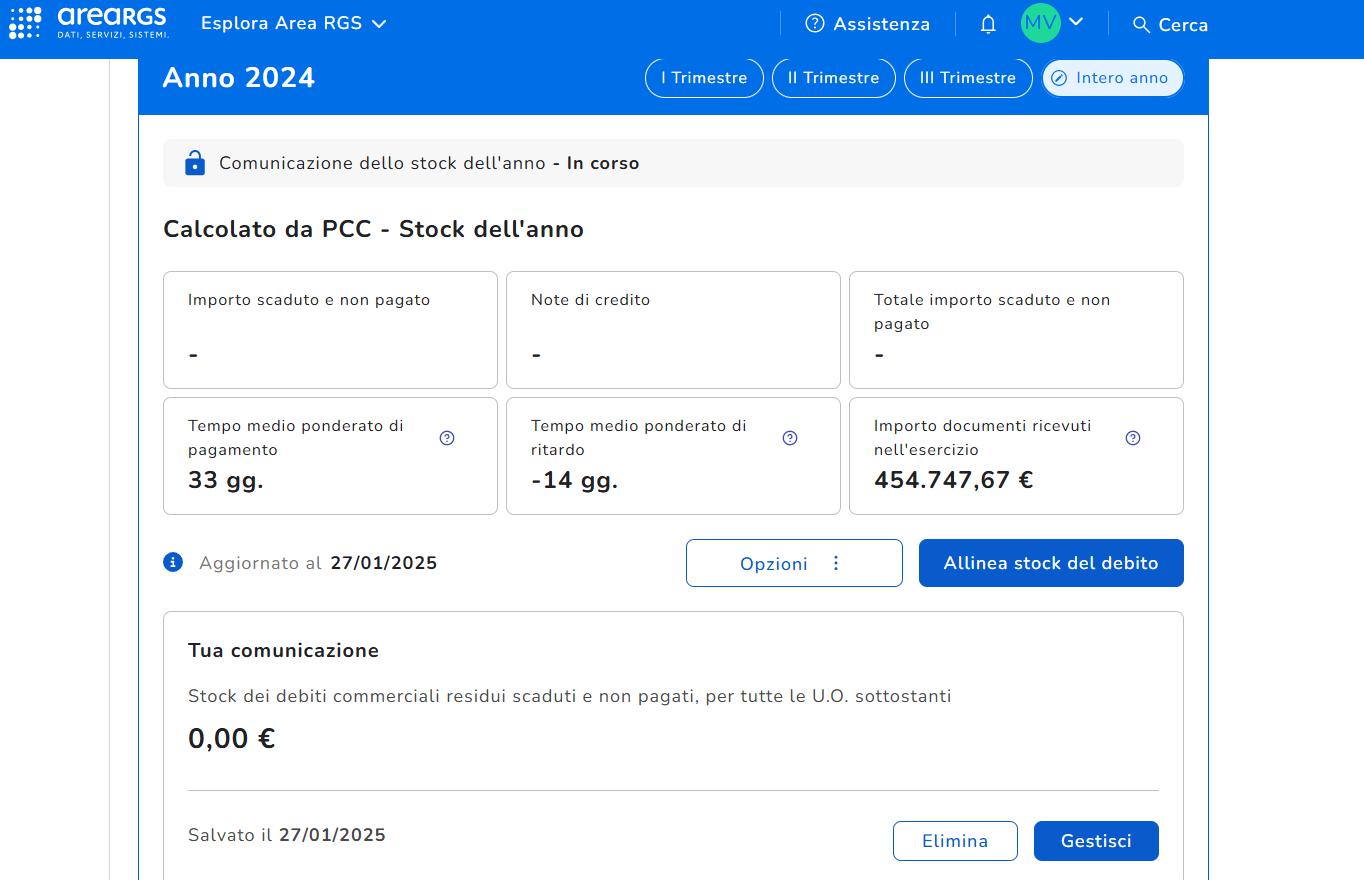Viewport: 1364px width, 880px height.
Task: Open the notifications bell
Action: [988, 24]
